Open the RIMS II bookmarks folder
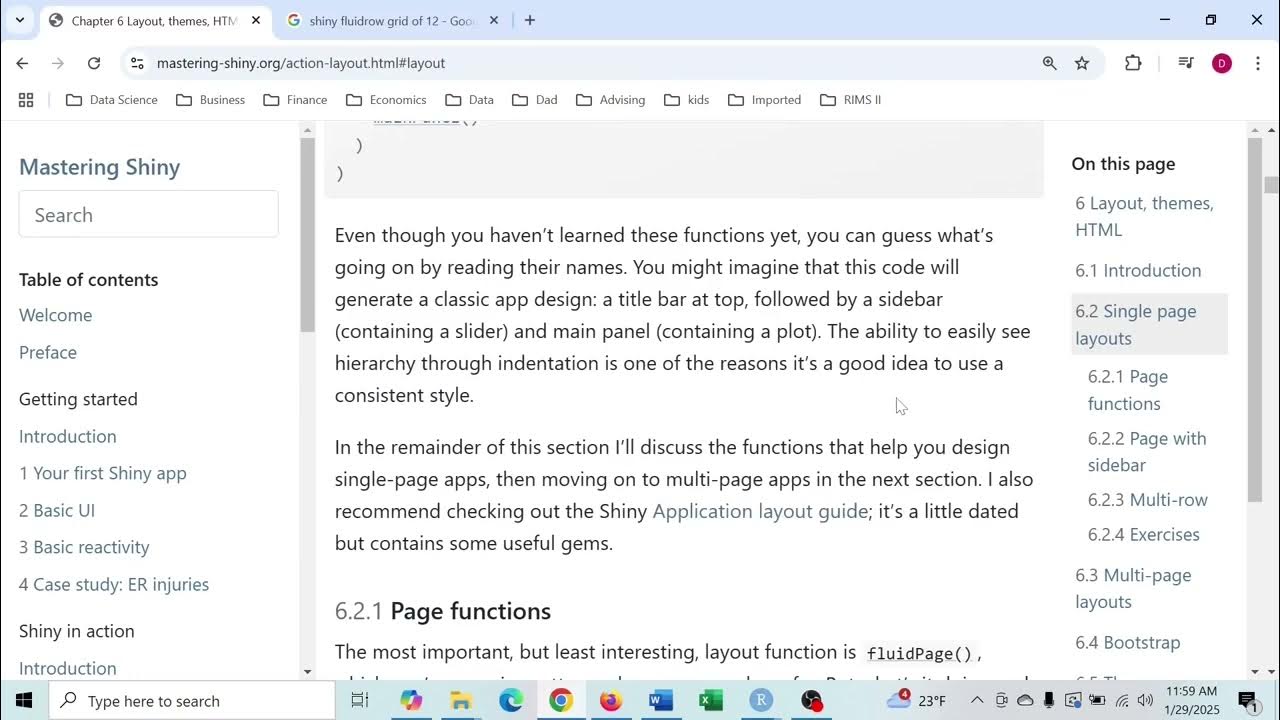The height and width of the screenshot is (720, 1280). tap(851, 100)
